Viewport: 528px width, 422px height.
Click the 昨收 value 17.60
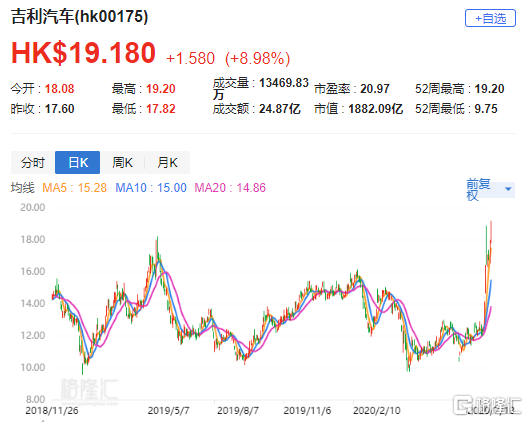(x=59, y=109)
